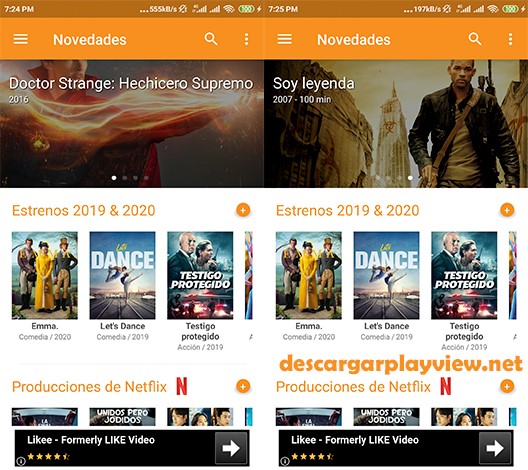Tap 'Comedia / 2020' under Emma., left screen

tap(45, 337)
